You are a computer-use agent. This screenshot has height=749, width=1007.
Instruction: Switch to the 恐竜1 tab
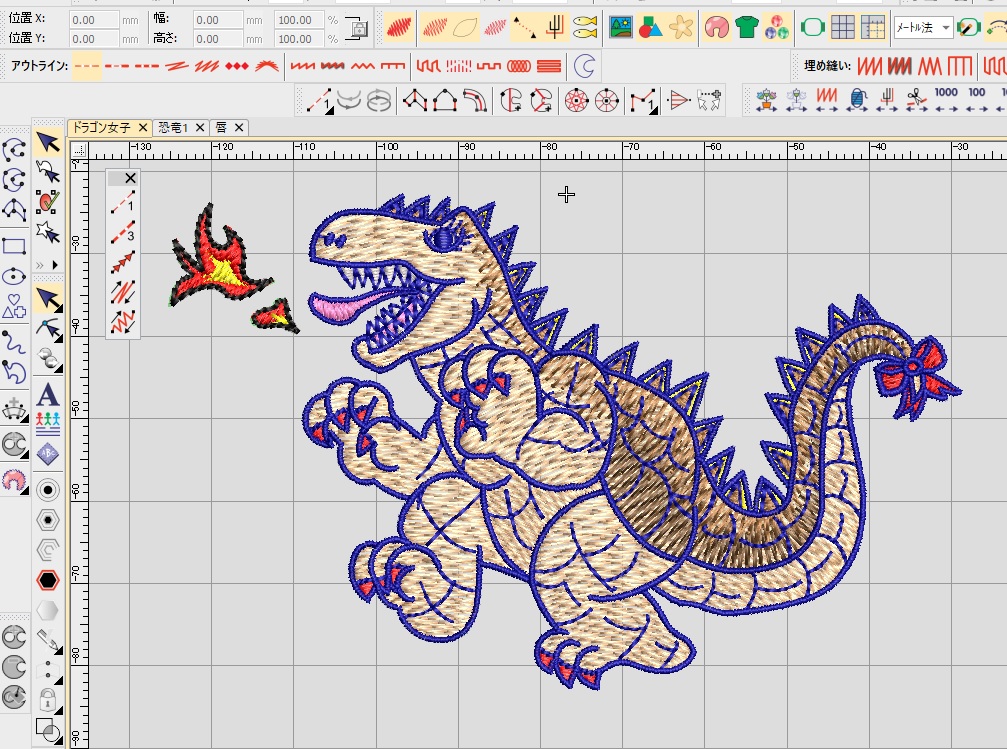click(x=173, y=128)
